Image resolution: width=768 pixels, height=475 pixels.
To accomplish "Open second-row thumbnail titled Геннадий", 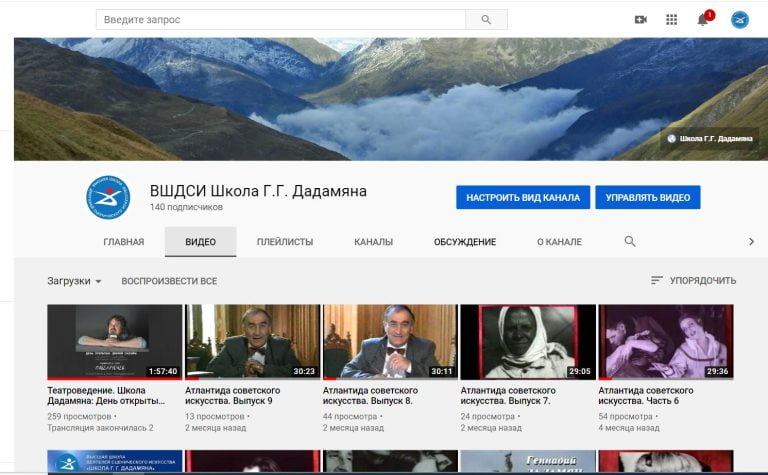I will pos(528,461).
